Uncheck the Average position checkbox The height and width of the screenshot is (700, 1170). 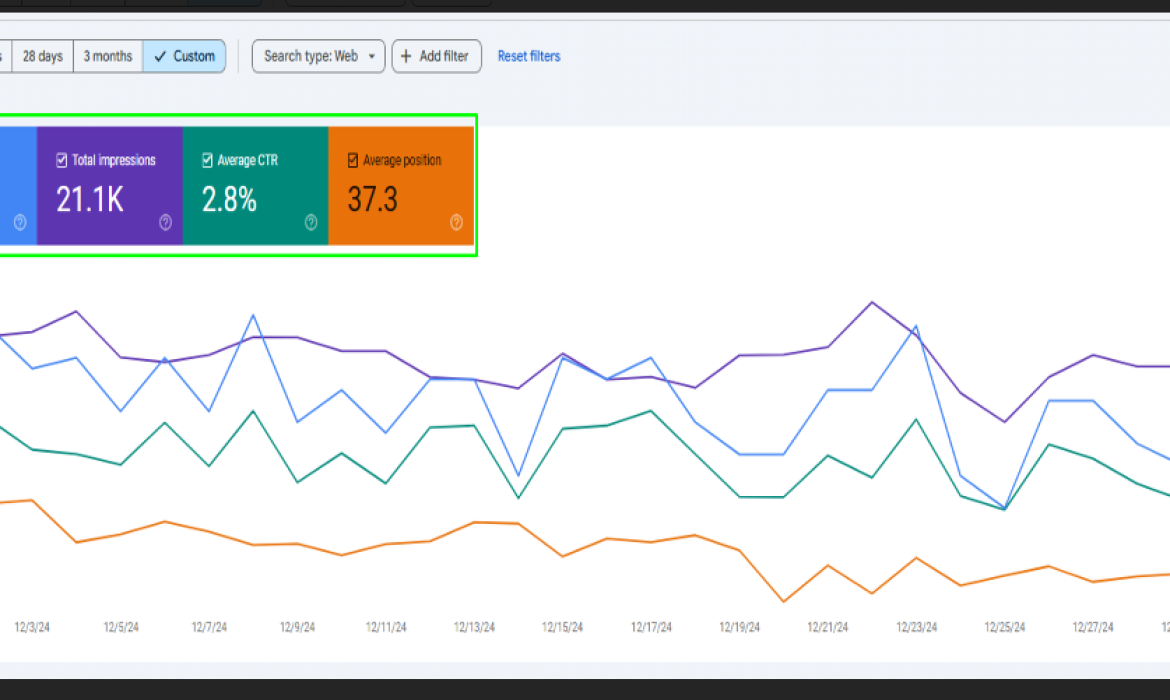(353, 159)
